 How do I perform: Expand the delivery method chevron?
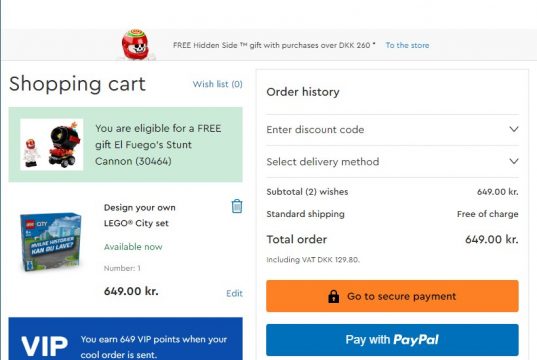[x=513, y=161]
